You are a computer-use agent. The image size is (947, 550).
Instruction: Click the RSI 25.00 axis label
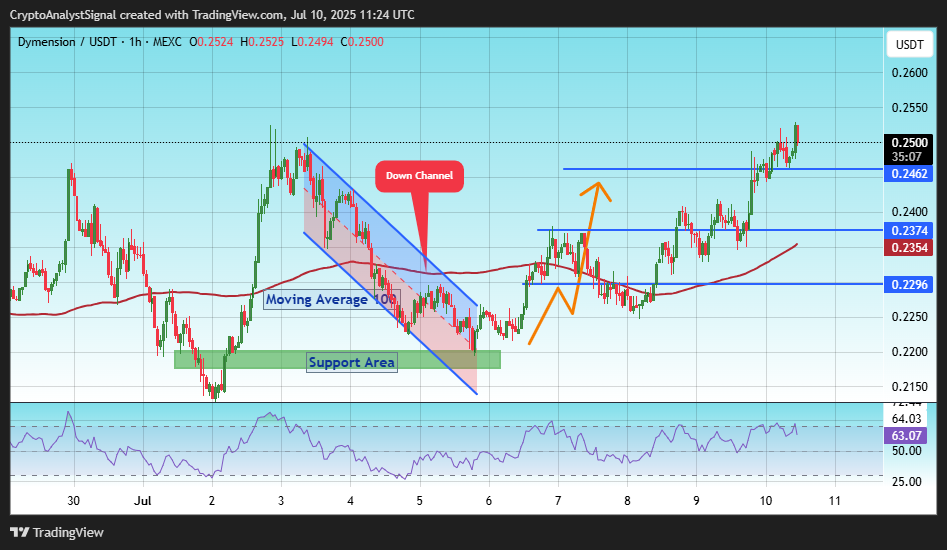907,482
